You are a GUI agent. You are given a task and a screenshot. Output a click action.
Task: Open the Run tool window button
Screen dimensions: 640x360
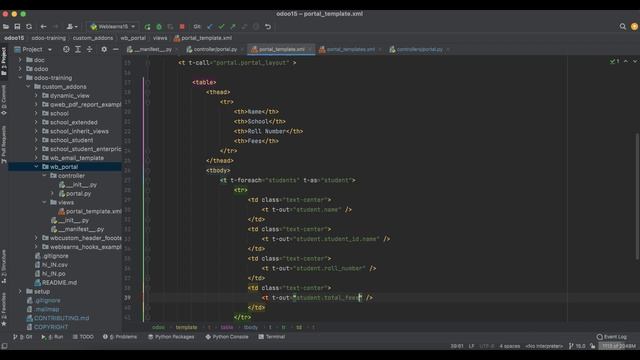click(x=52, y=337)
